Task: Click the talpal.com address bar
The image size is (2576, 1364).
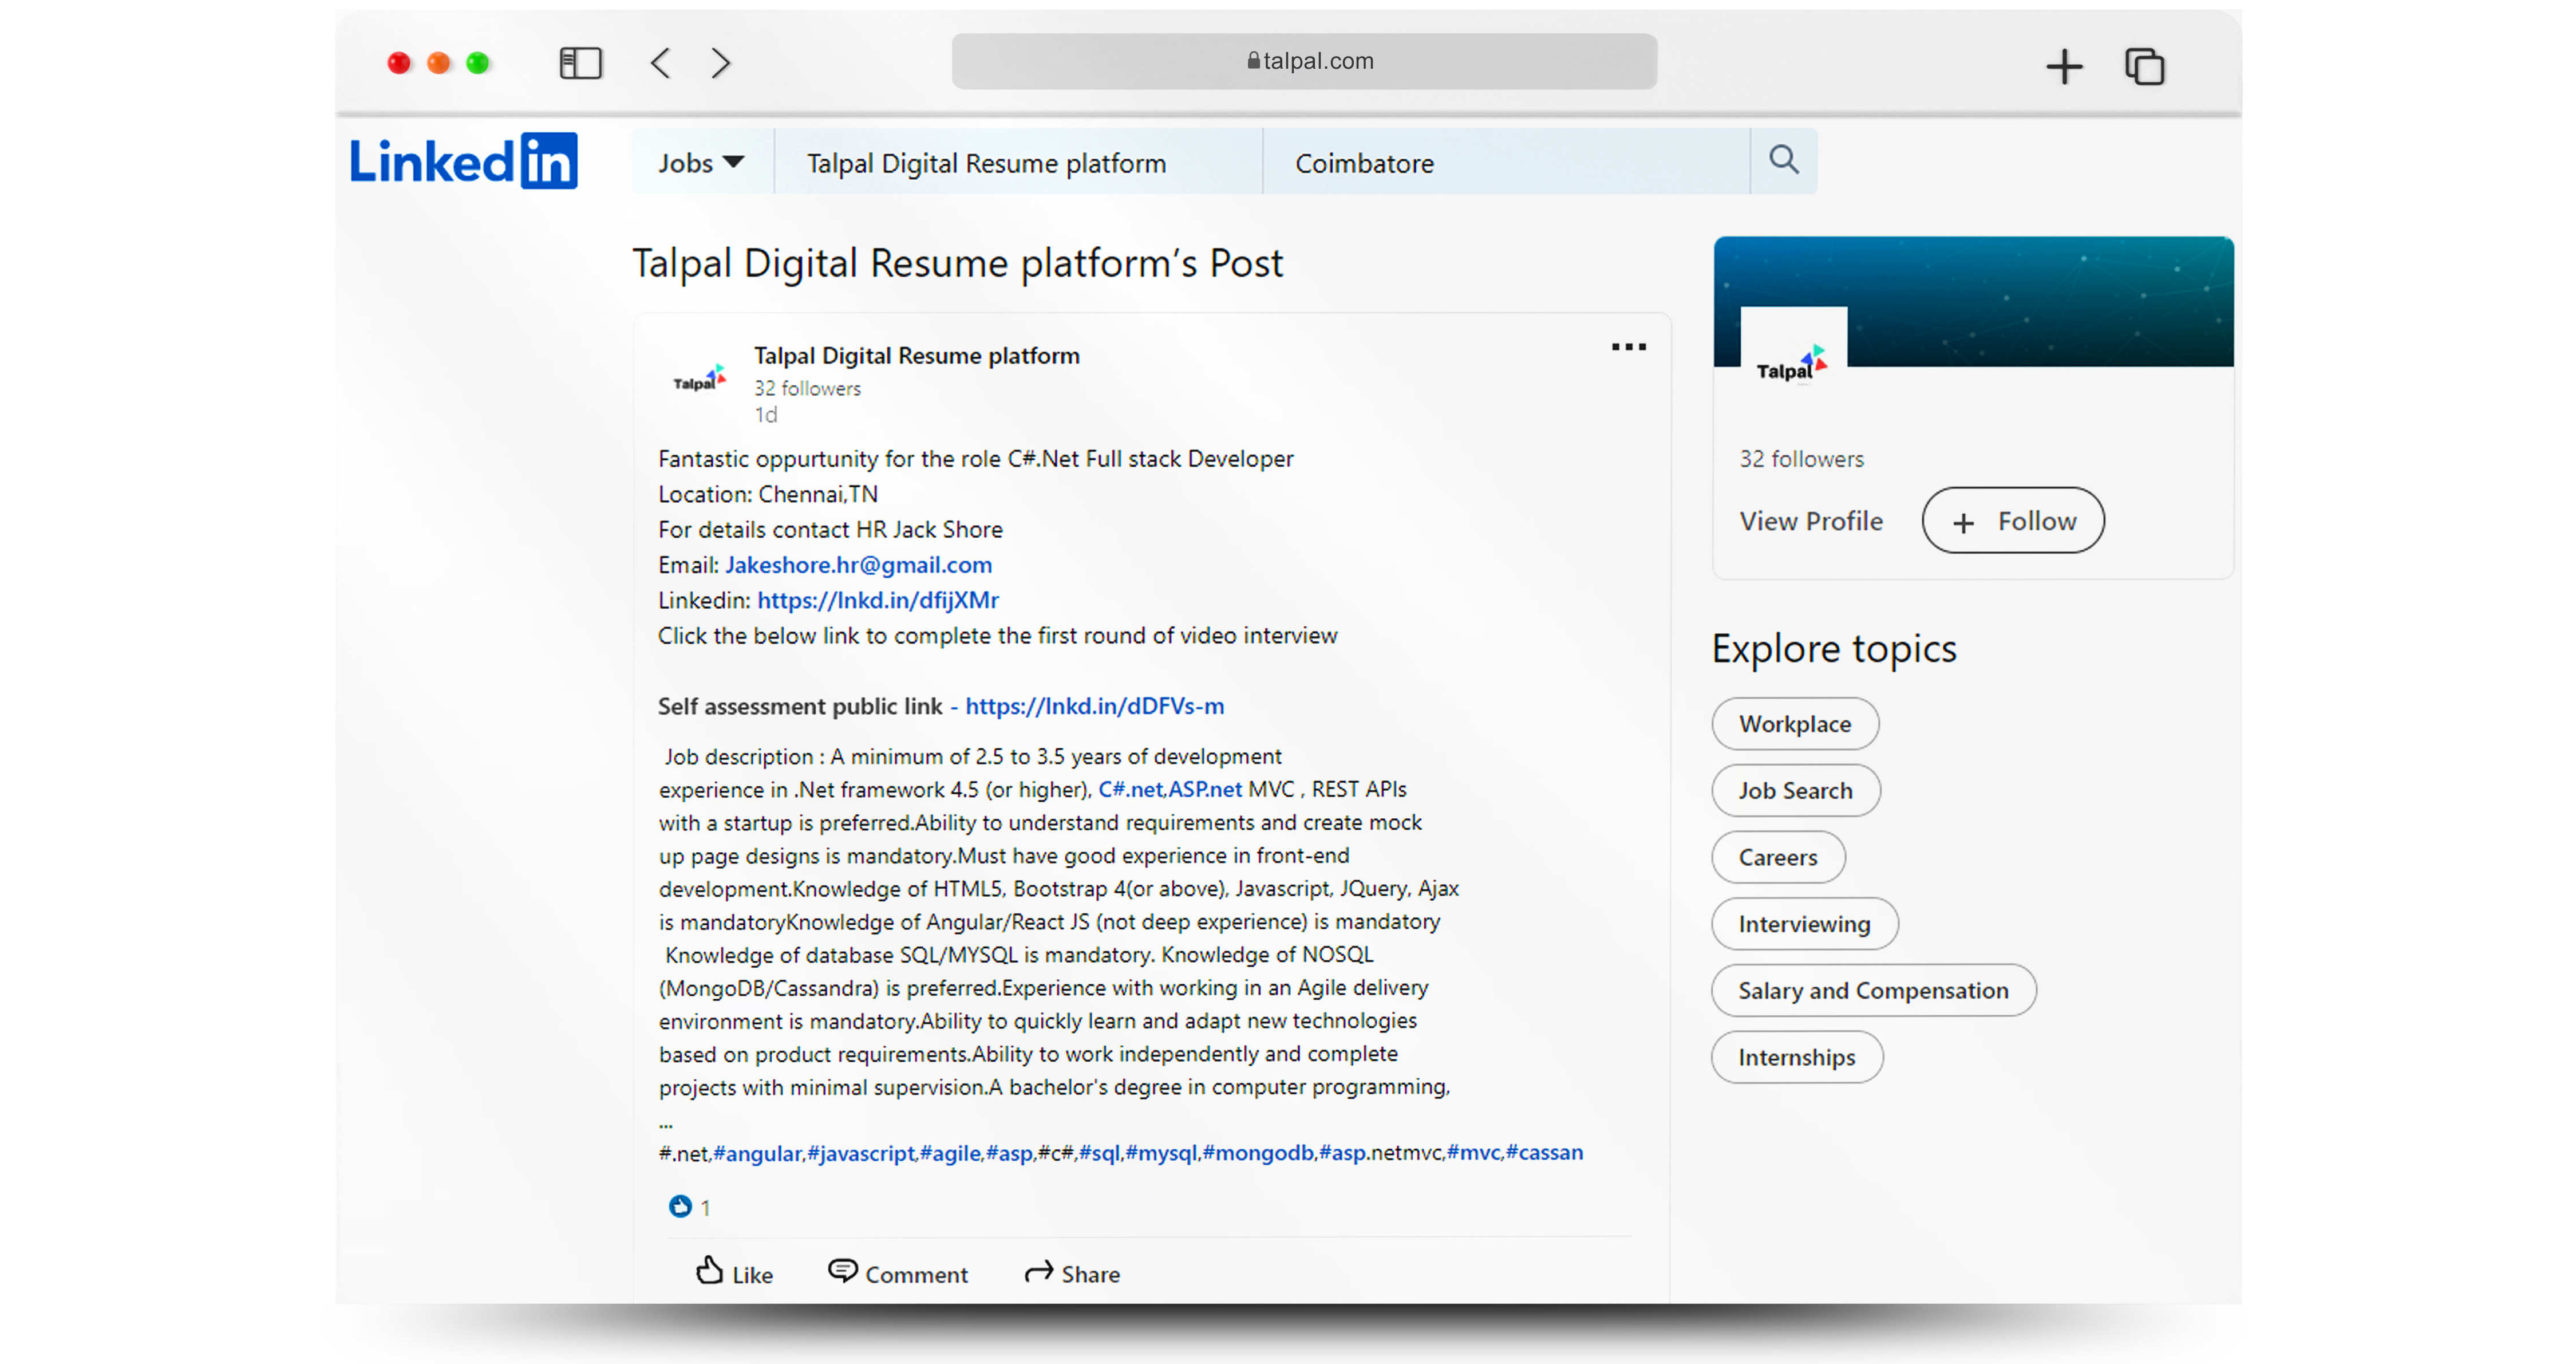Action: point(1304,61)
